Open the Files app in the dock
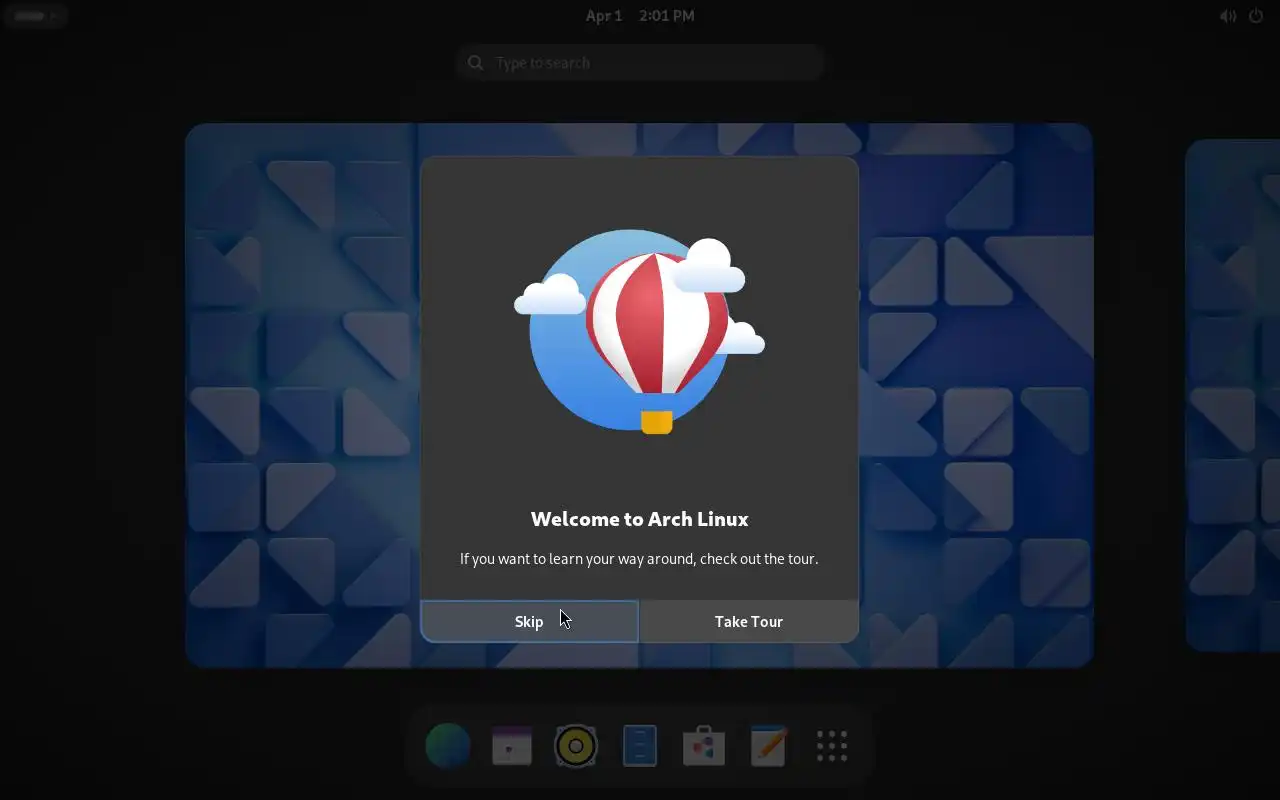Image resolution: width=1280 pixels, height=800 pixels. [640, 746]
